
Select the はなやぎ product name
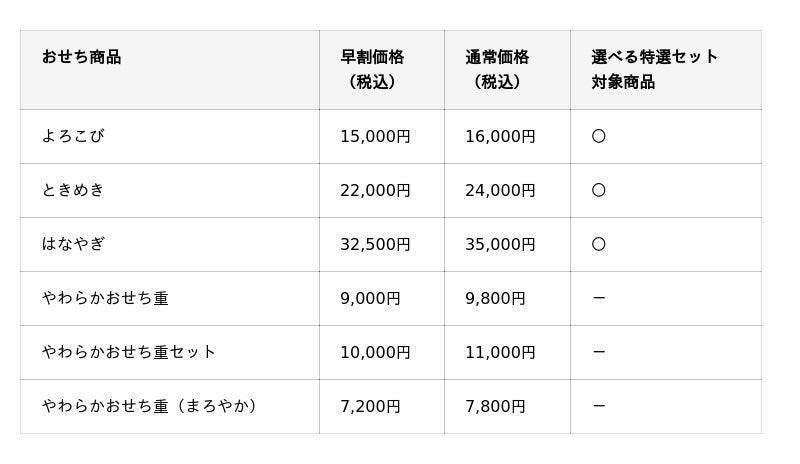pos(73,244)
